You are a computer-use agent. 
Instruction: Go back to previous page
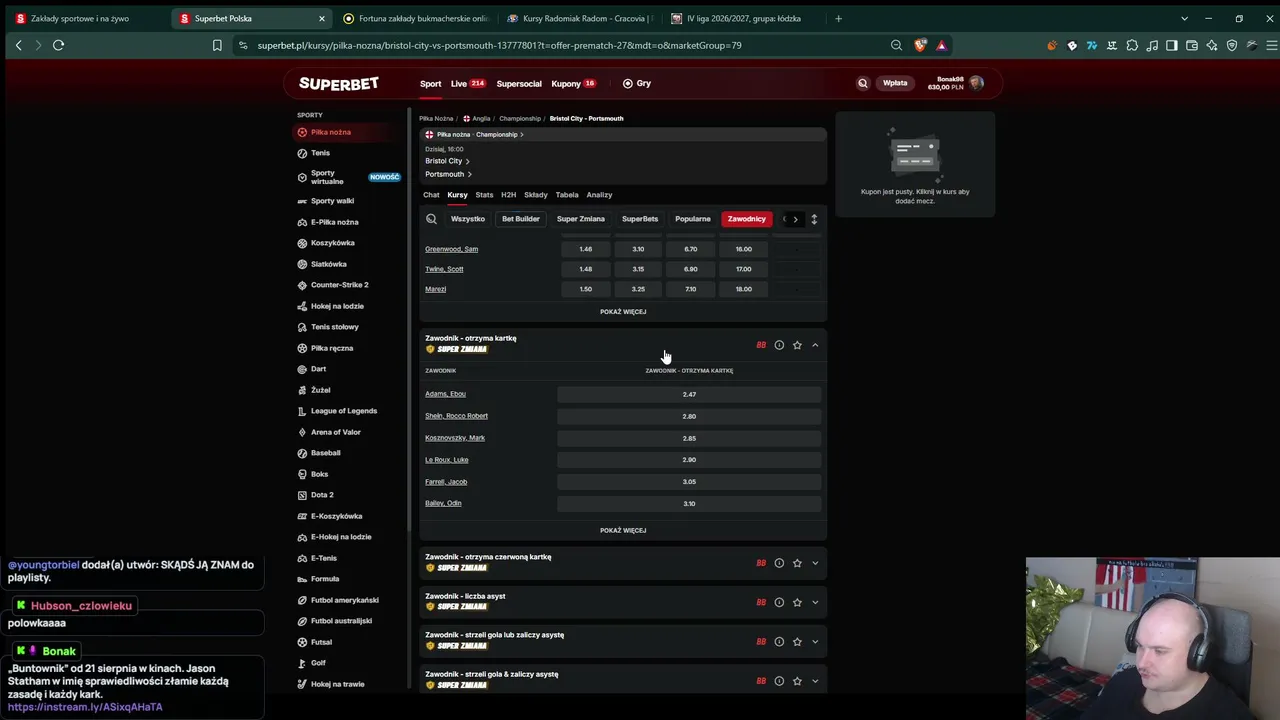click(18, 45)
